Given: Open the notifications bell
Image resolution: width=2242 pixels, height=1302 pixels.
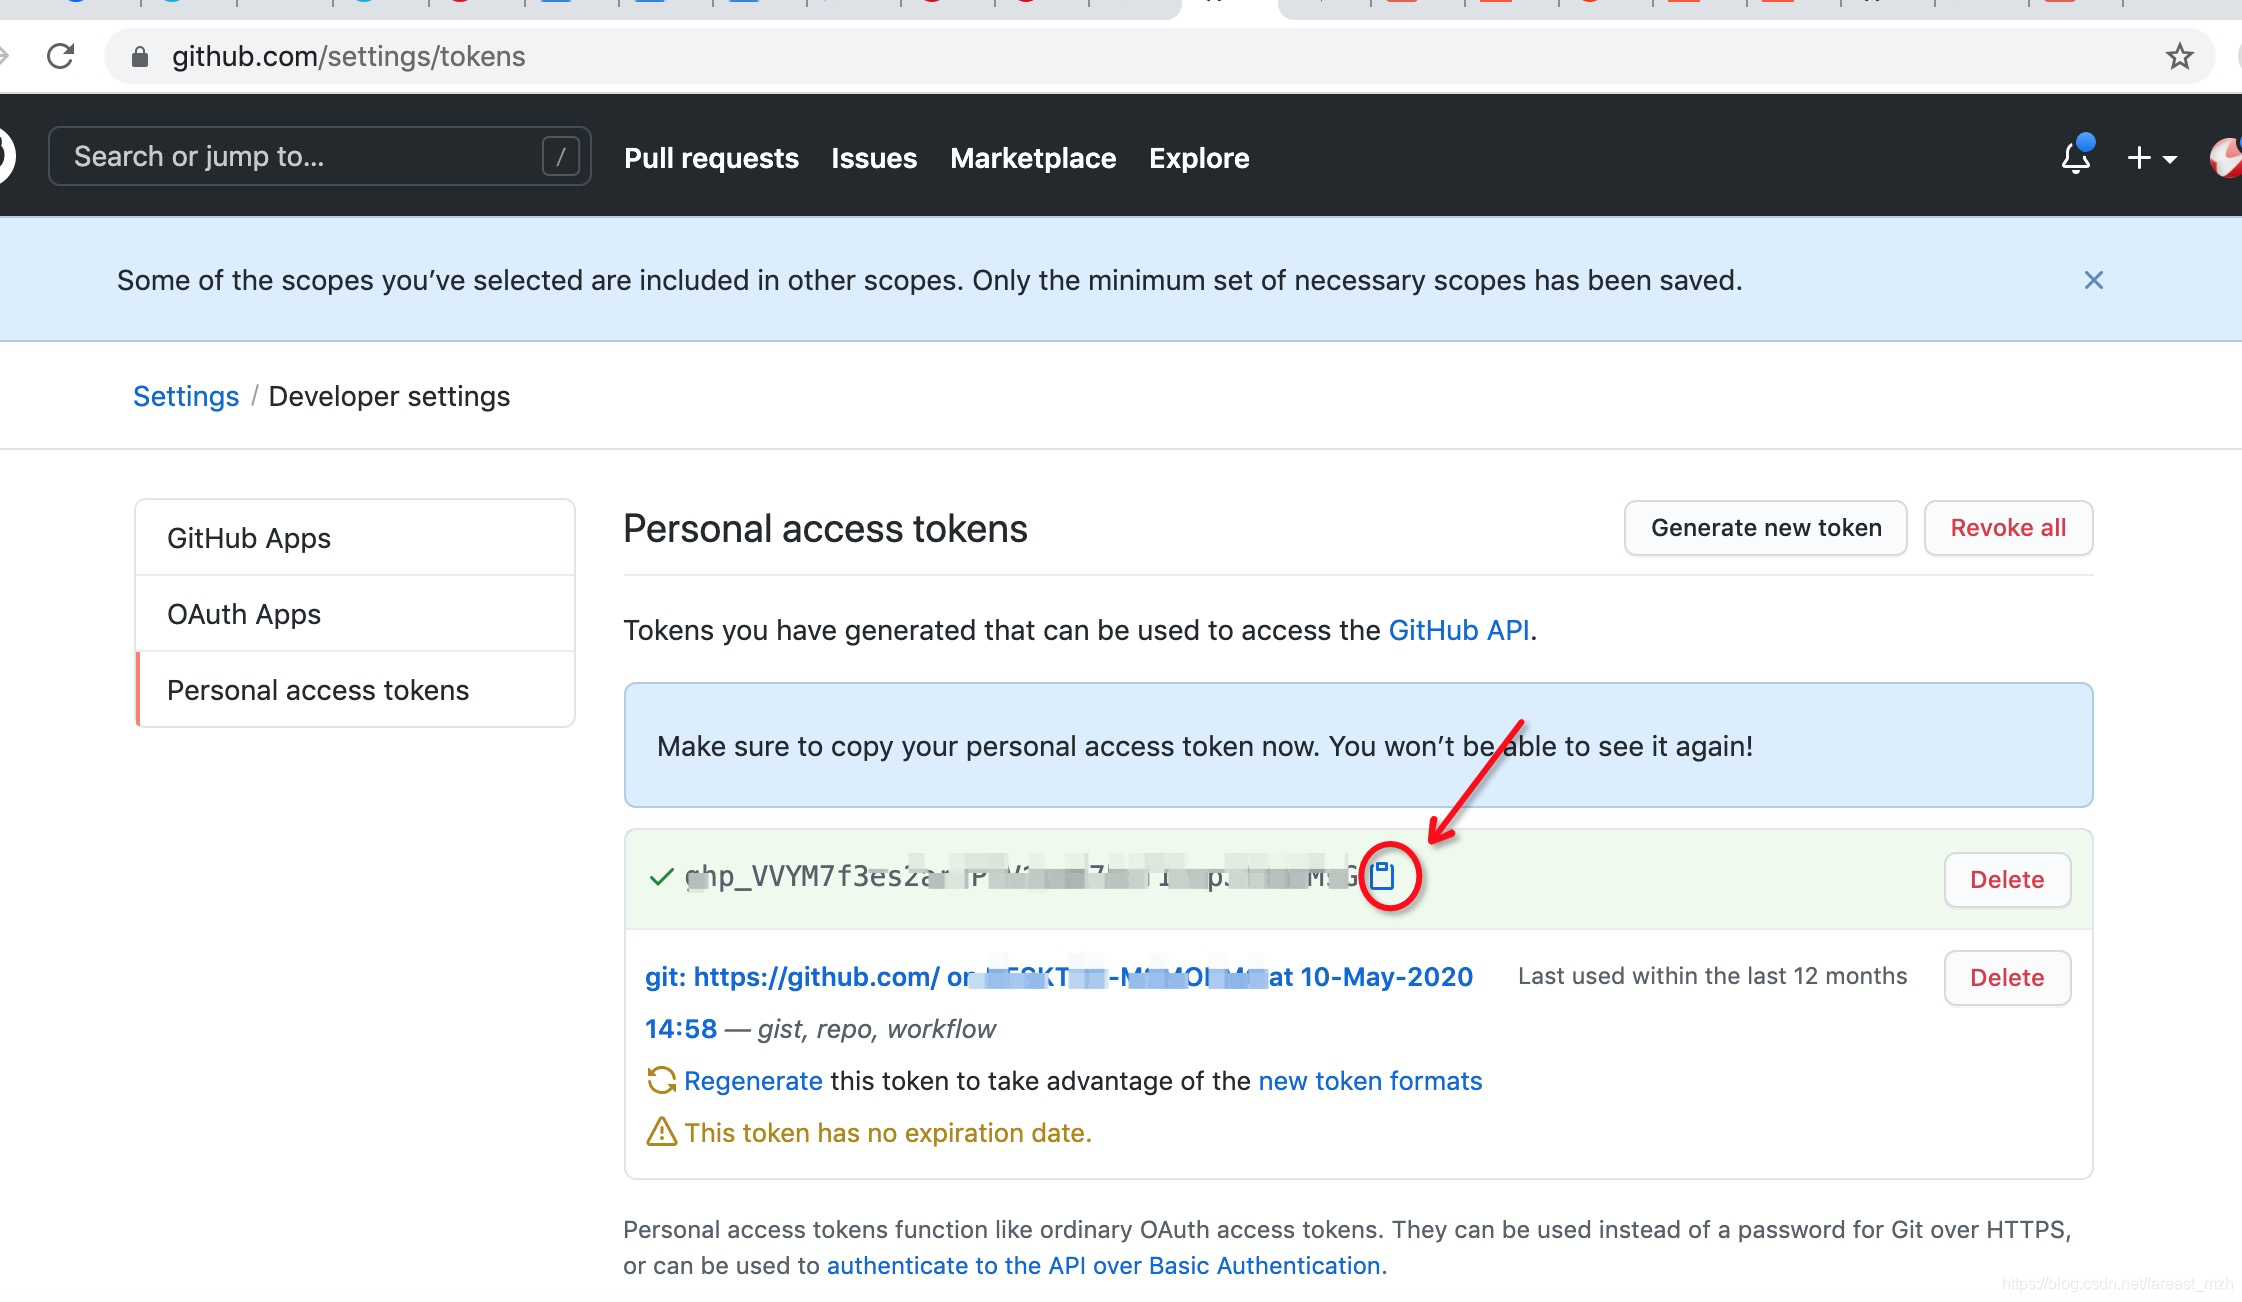Looking at the screenshot, I should [2076, 157].
